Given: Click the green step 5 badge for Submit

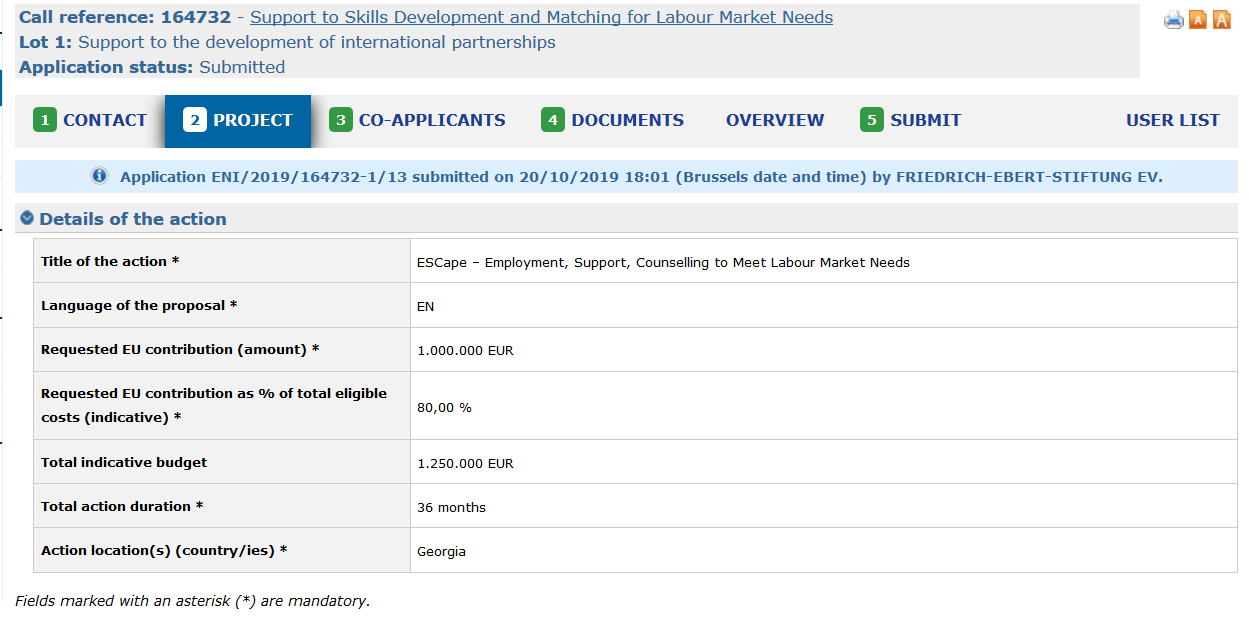Looking at the screenshot, I should coord(872,120).
